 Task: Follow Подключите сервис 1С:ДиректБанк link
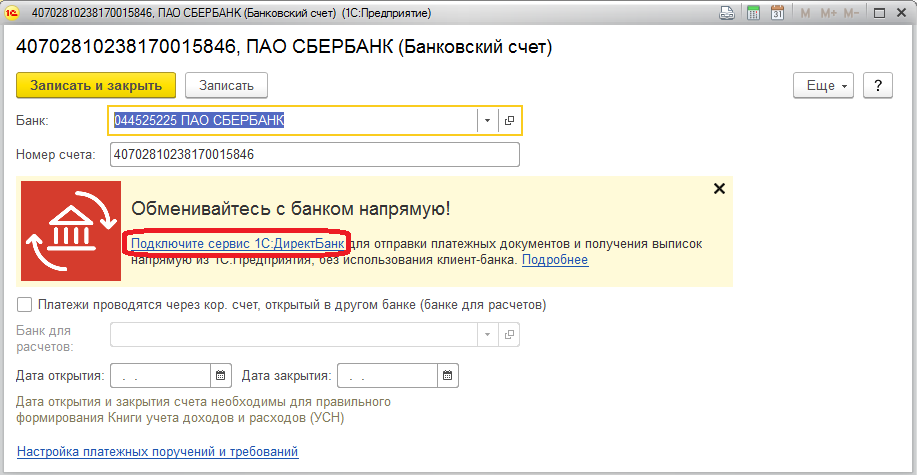point(237,243)
